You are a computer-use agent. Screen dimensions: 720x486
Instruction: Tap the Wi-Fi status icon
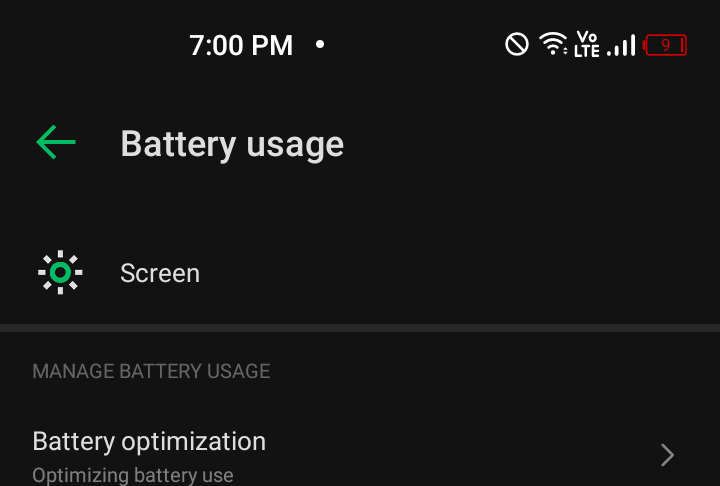[553, 44]
